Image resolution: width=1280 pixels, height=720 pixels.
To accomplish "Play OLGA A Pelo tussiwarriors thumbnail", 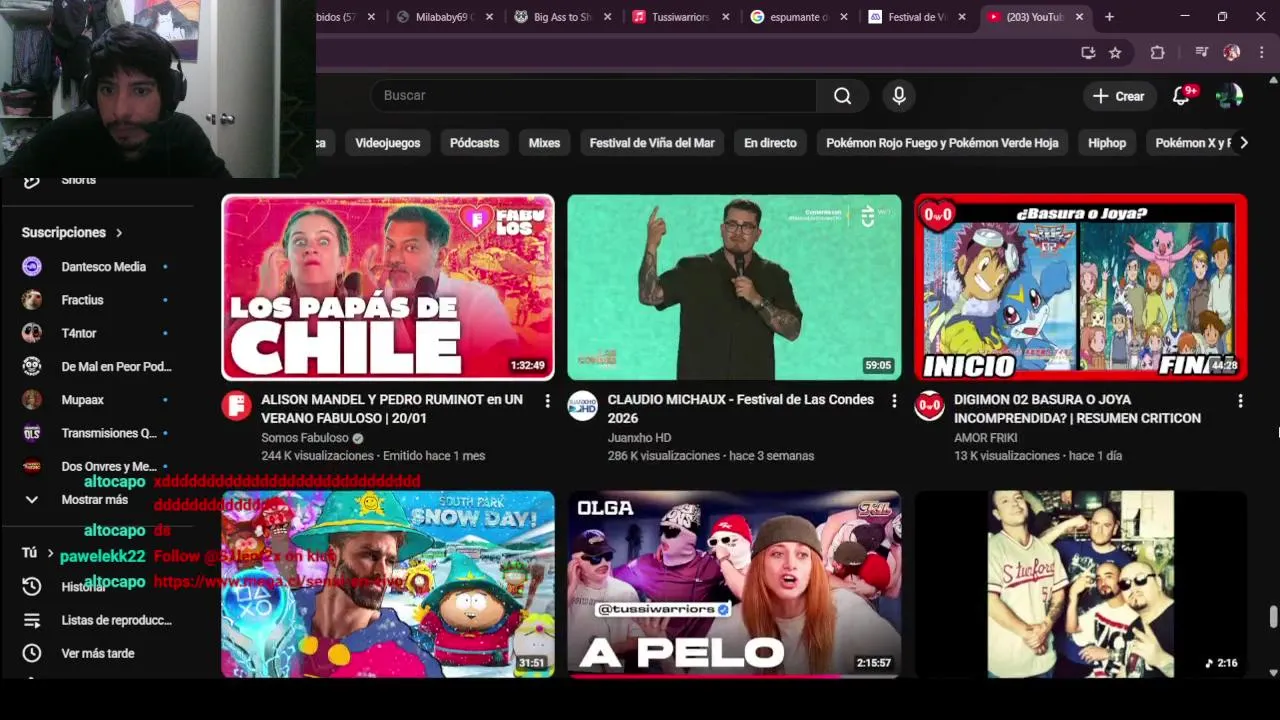I will point(734,584).
